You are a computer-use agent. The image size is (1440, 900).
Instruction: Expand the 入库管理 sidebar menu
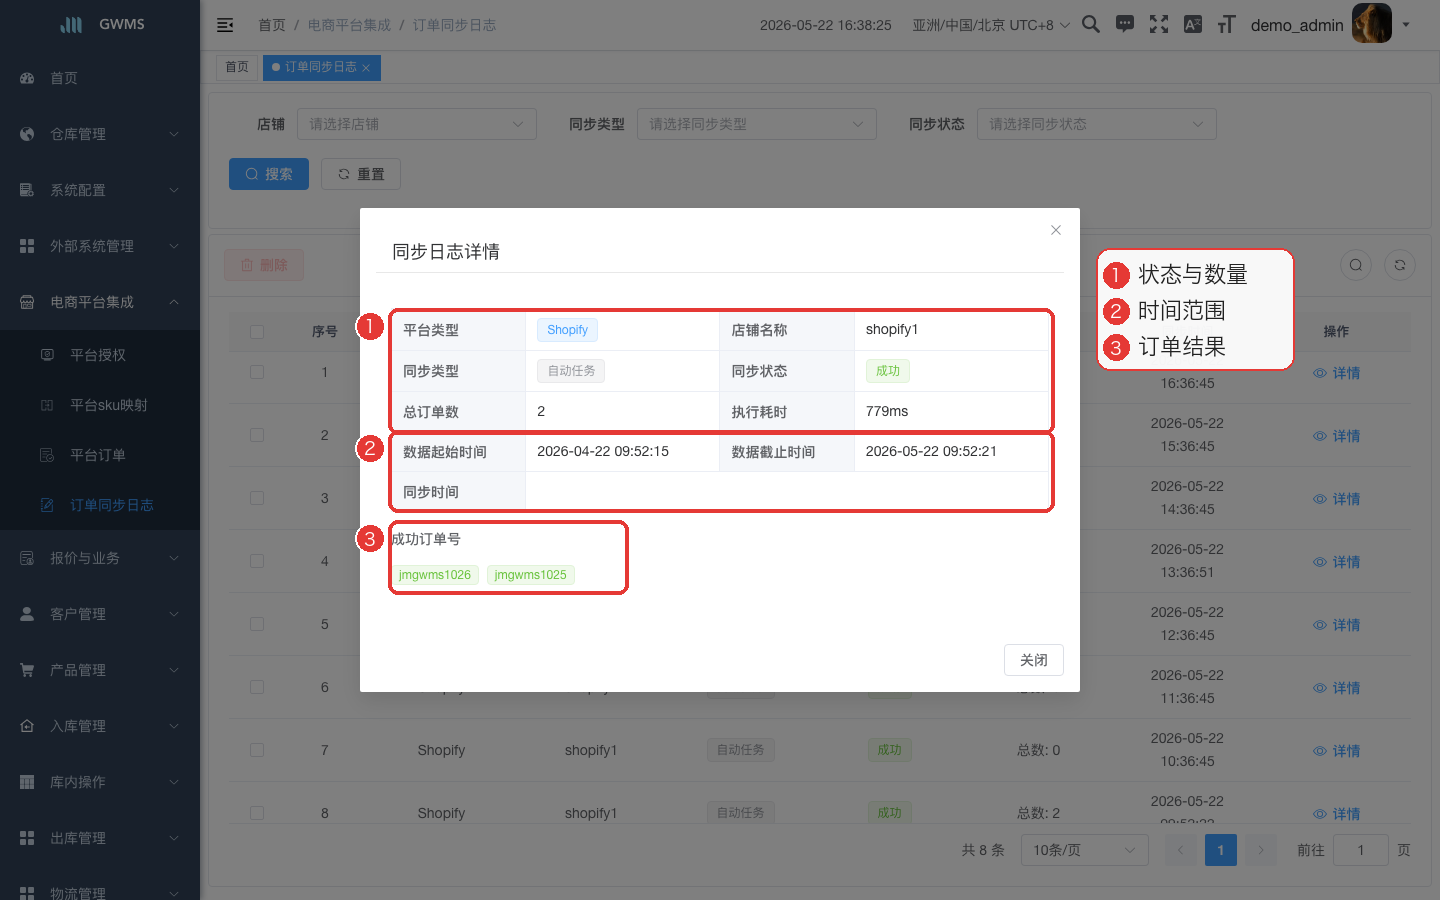[100, 726]
